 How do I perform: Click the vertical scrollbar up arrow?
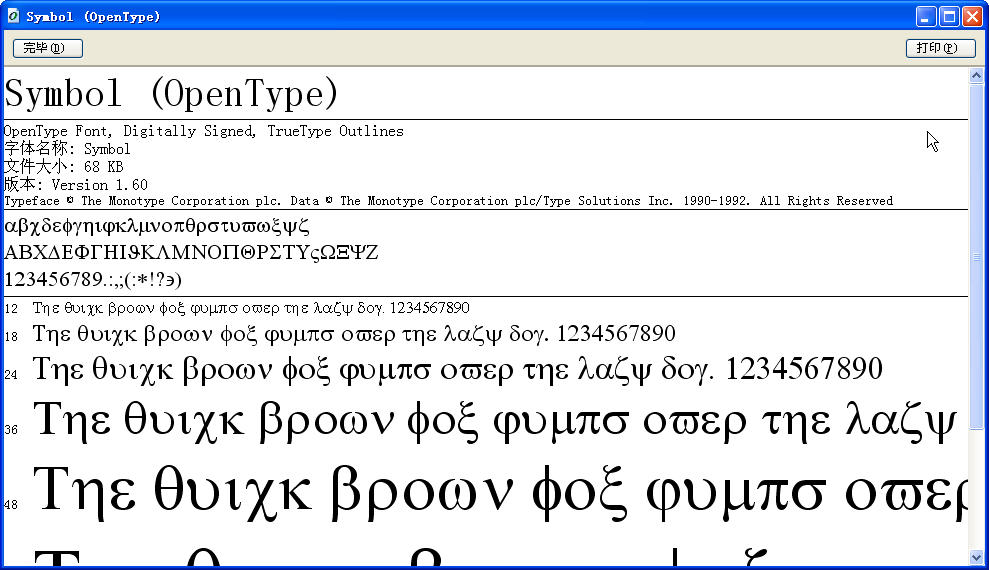coord(976,76)
